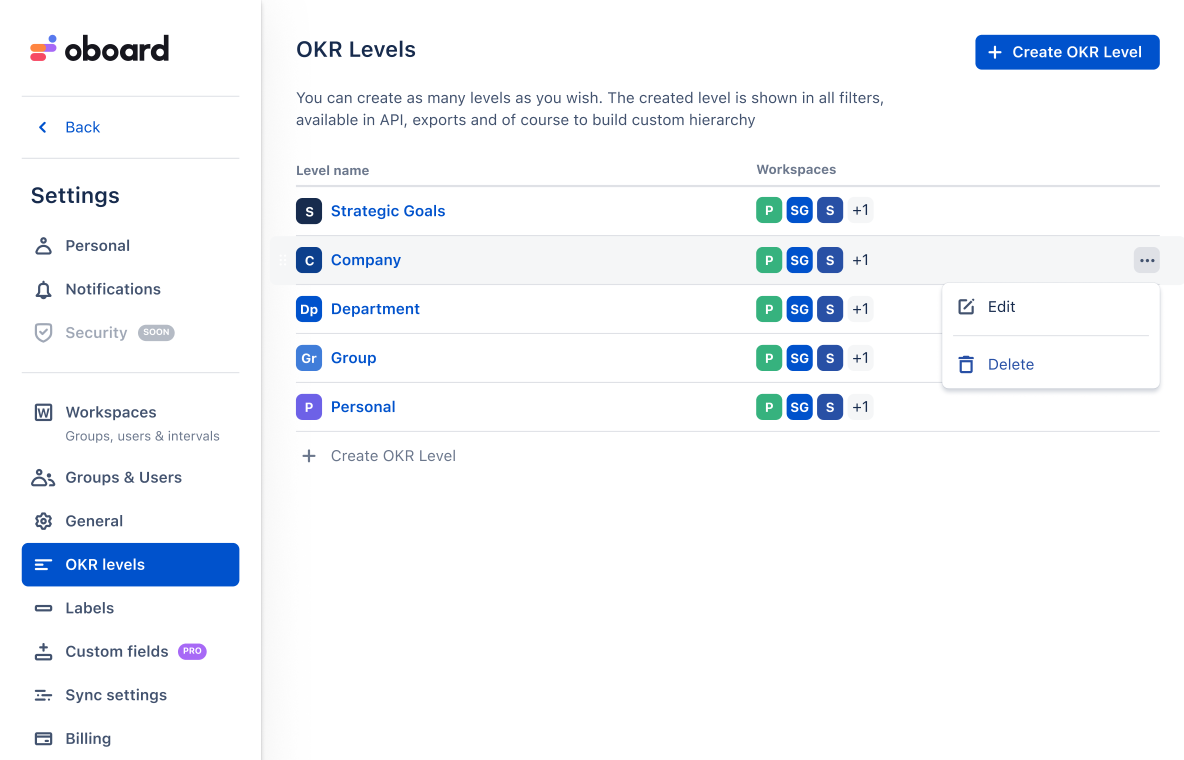Click the Level name column header
The height and width of the screenshot is (760, 1184).
332,171
